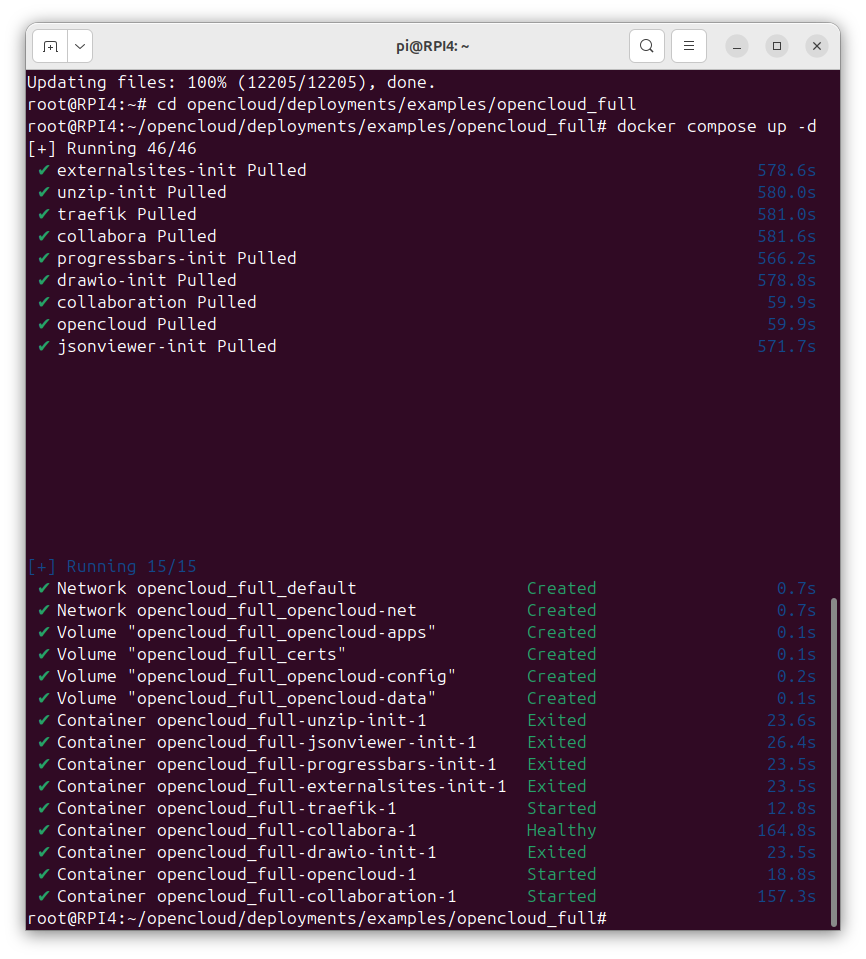Click the opencloud_full-traefik-1 container line

point(426,809)
